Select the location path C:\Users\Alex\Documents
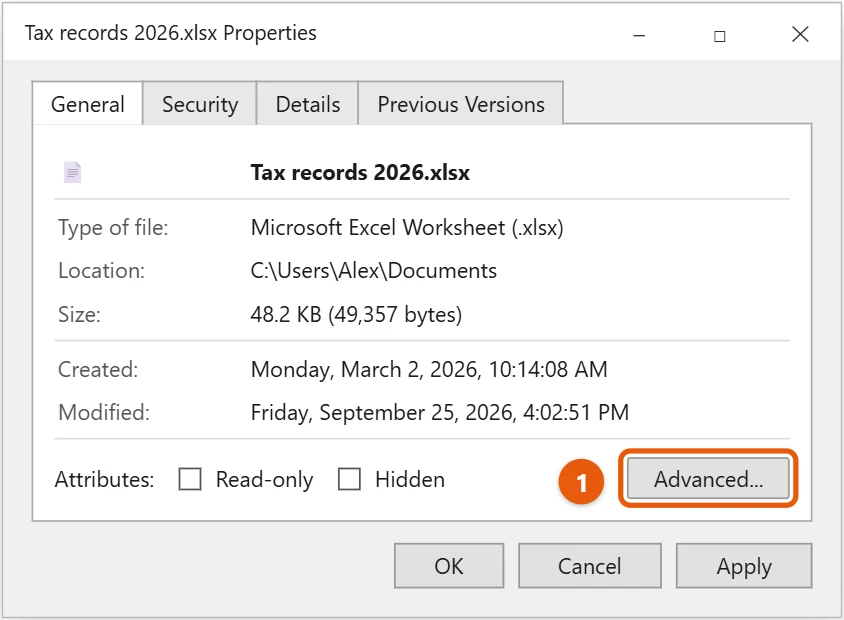This screenshot has height=620, width=844. [x=374, y=271]
